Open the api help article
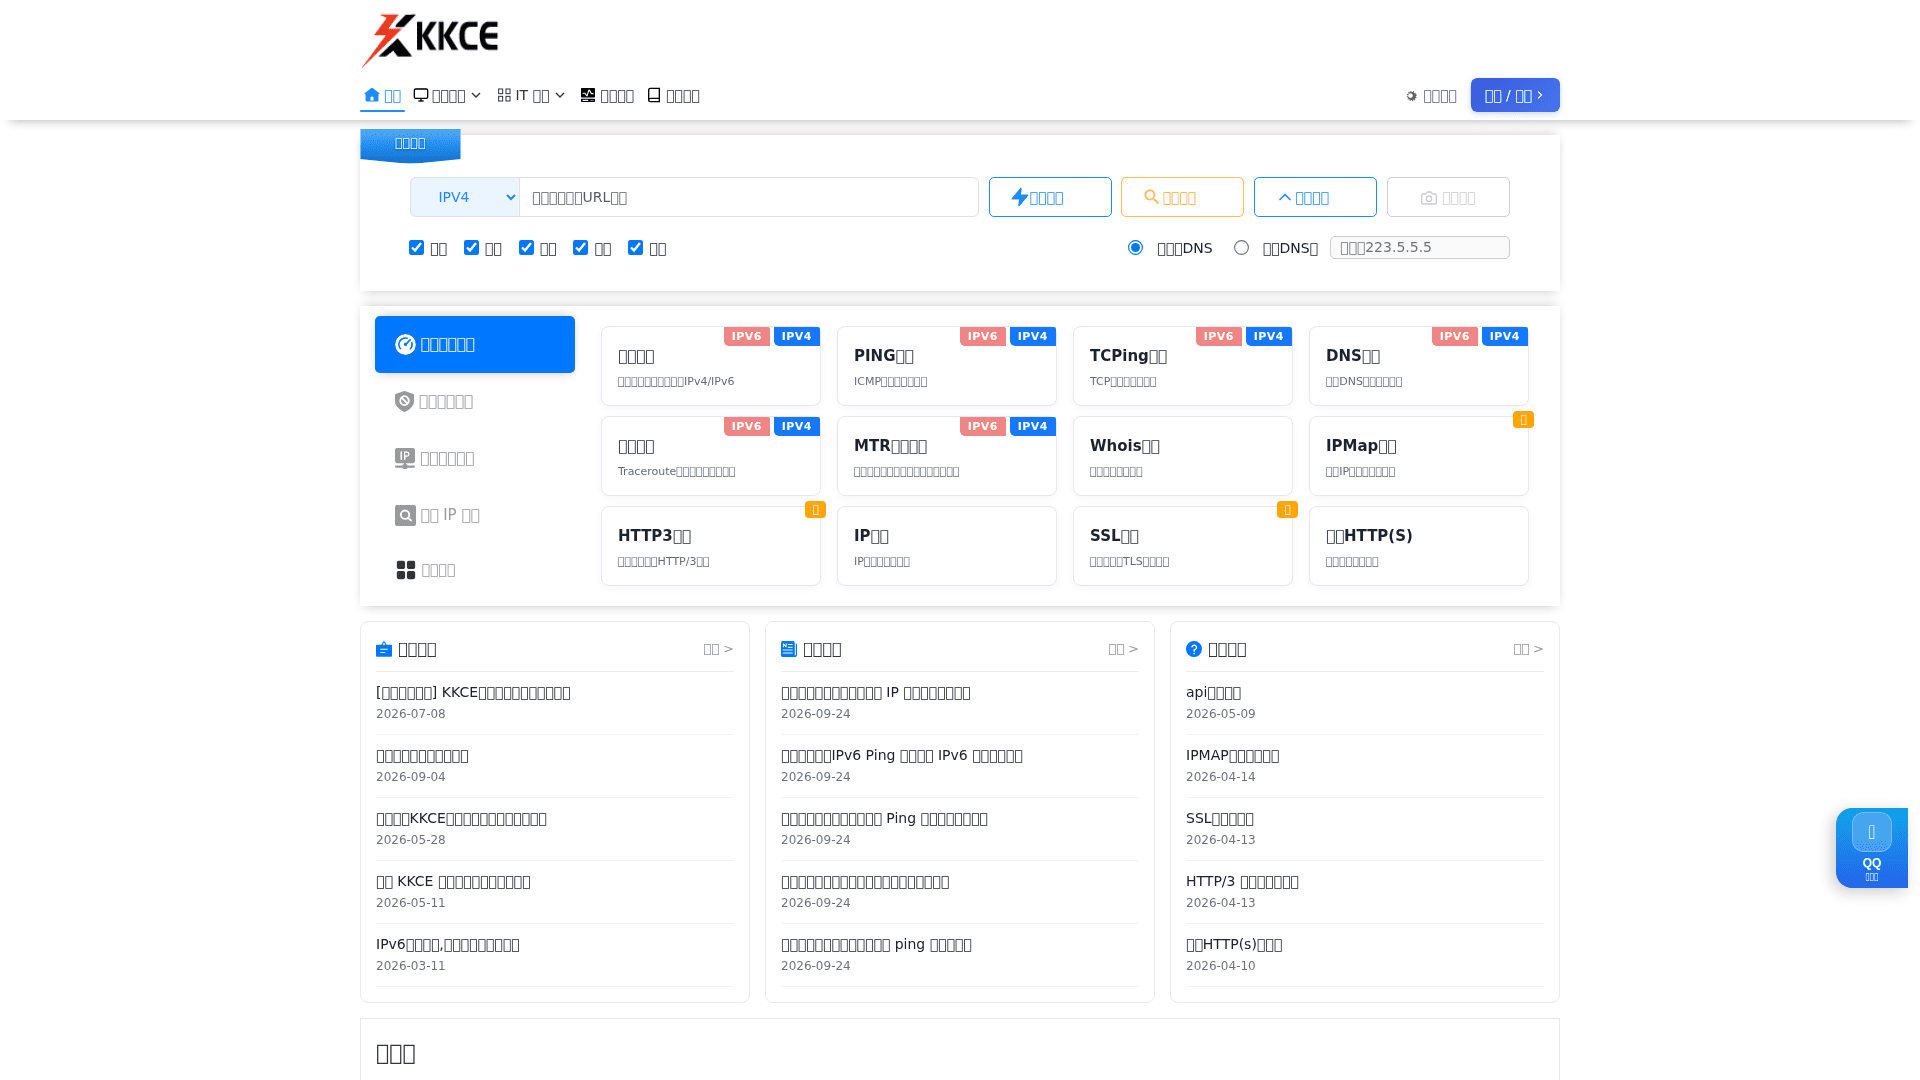Viewport: 1920px width, 1080px height. tap(1213, 692)
